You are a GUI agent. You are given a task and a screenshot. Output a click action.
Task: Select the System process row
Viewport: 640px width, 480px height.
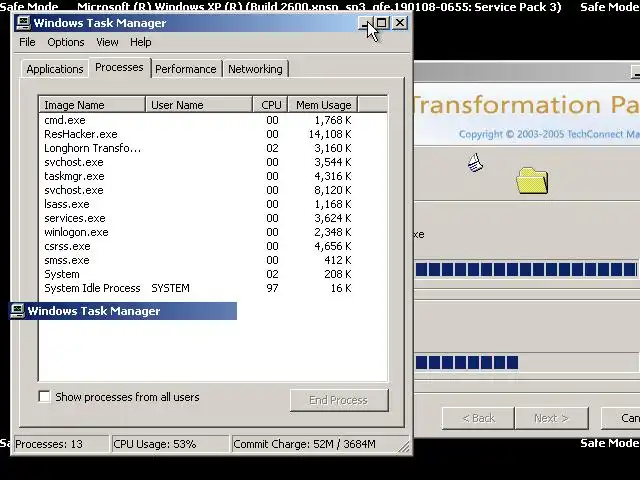click(213, 274)
